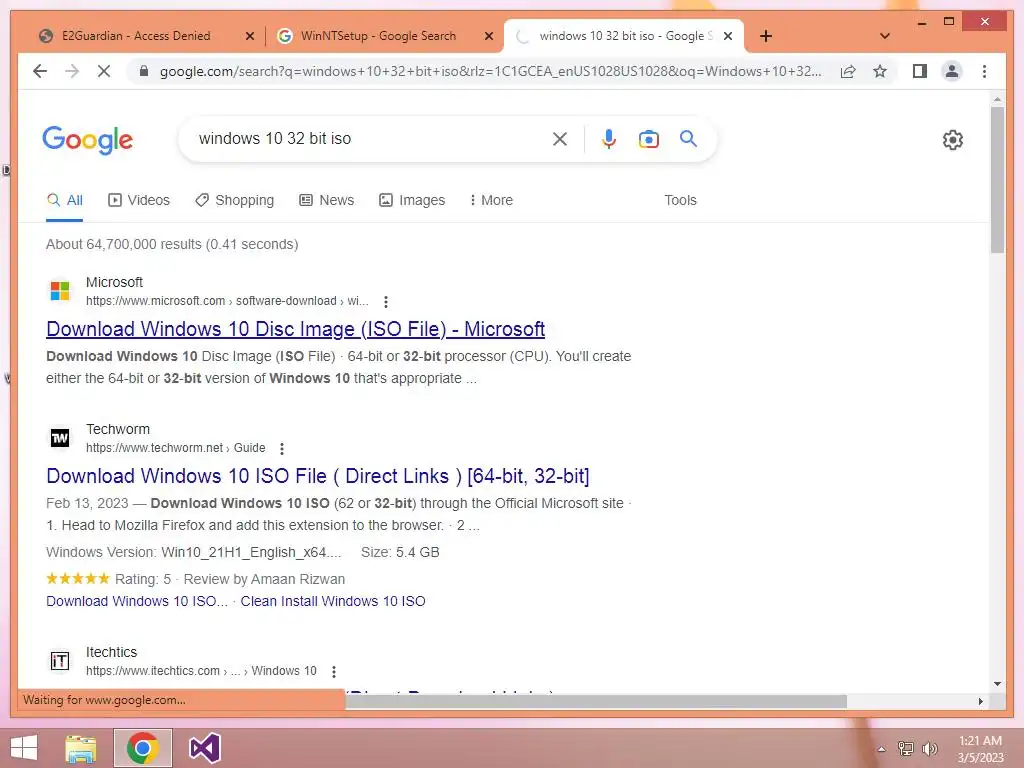Click the Microsoft favicon in results

pos(60,291)
